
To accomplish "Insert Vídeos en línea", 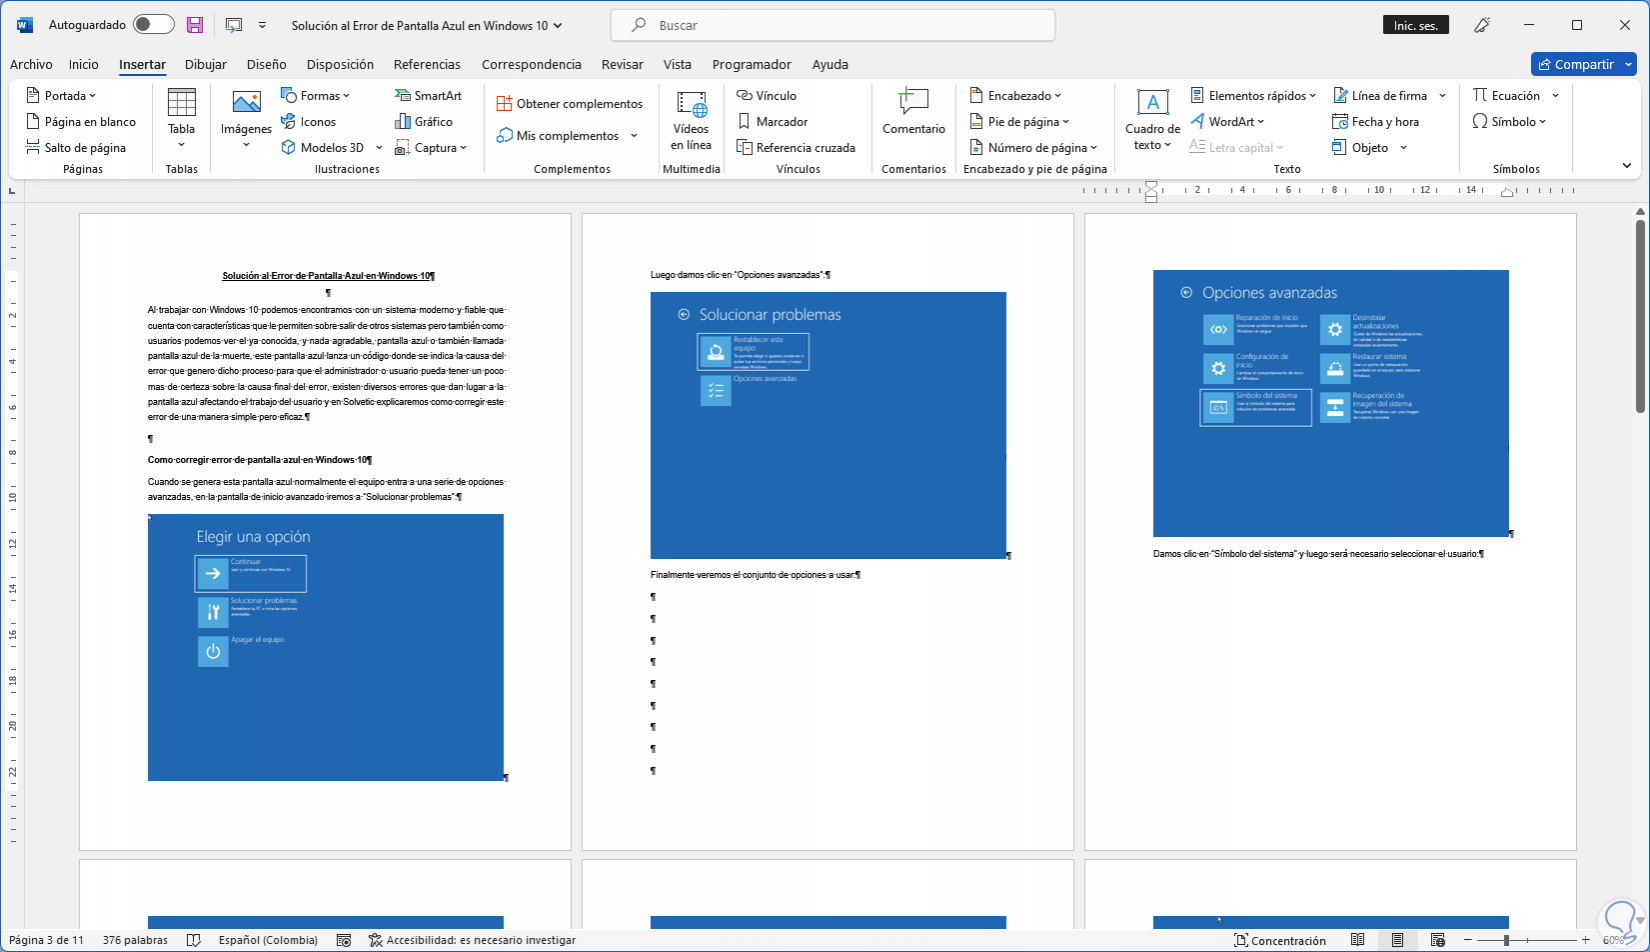I will (x=691, y=120).
